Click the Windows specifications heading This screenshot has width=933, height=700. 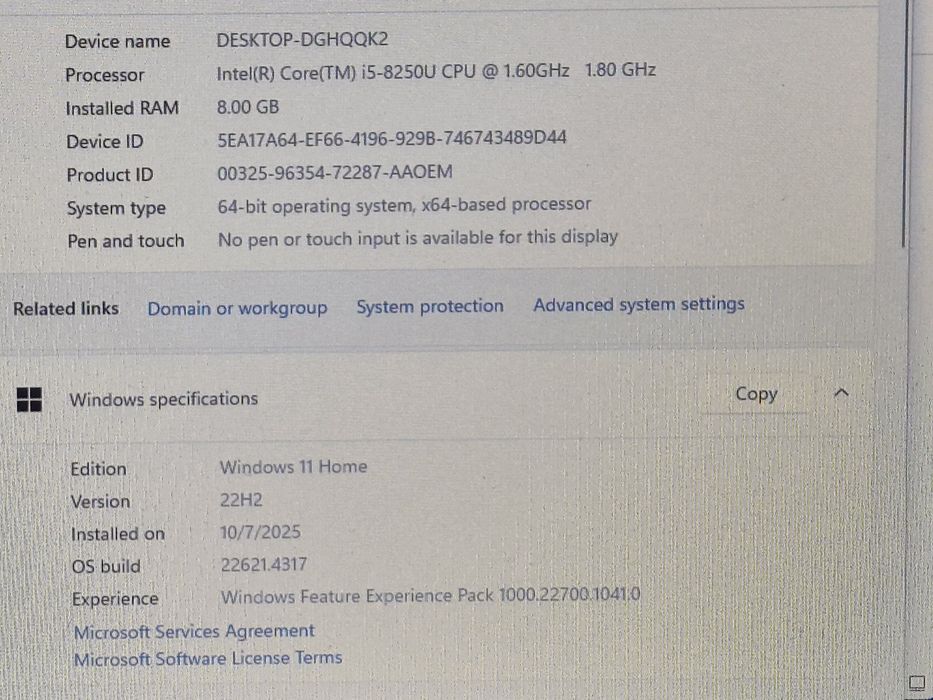point(164,399)
